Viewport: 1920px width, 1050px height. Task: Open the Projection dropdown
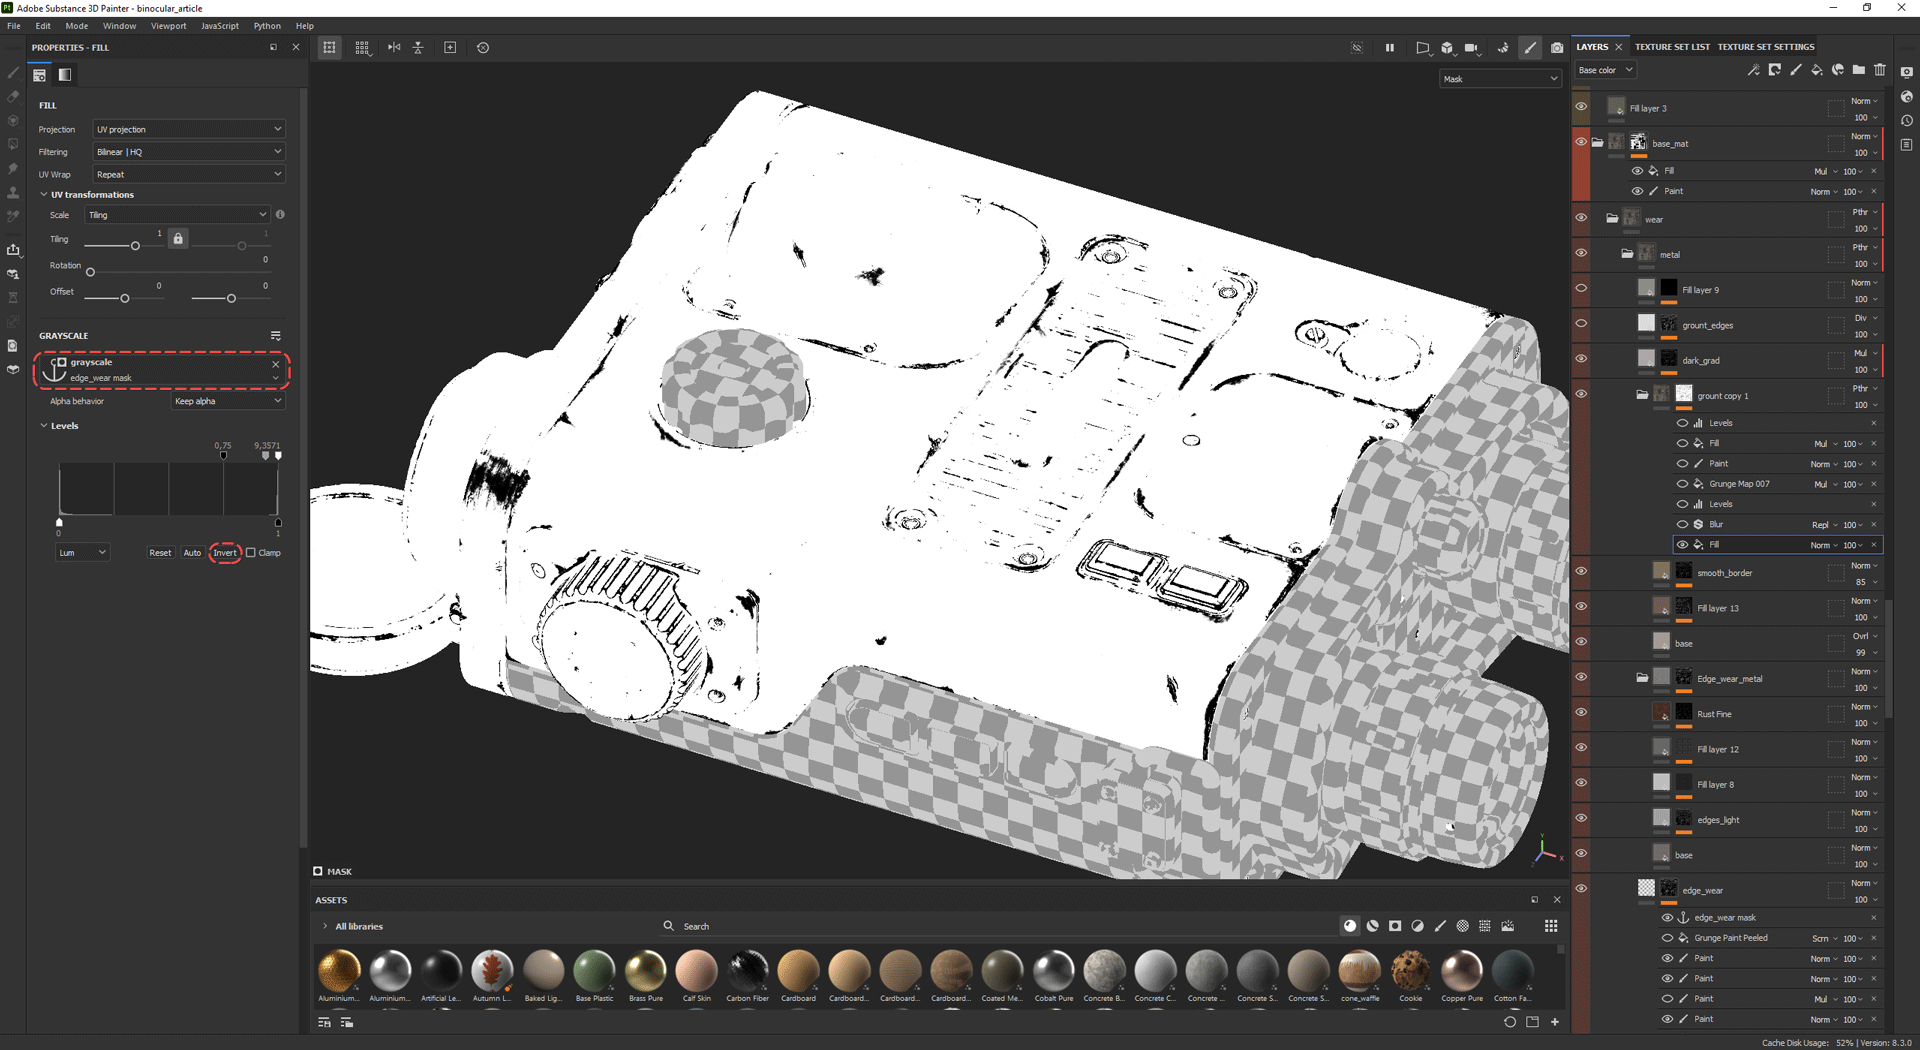[x=189, y=129]
